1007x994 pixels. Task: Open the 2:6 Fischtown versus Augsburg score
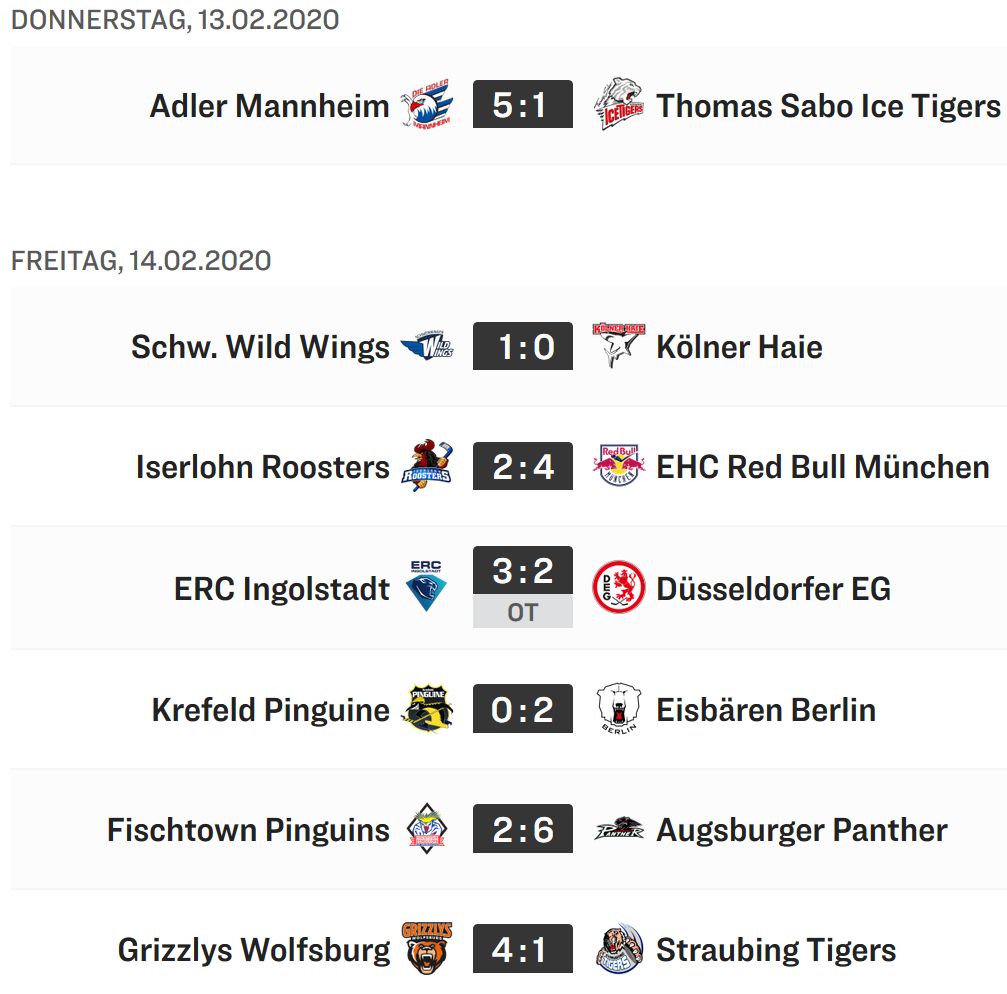click(x=523, y=829)
